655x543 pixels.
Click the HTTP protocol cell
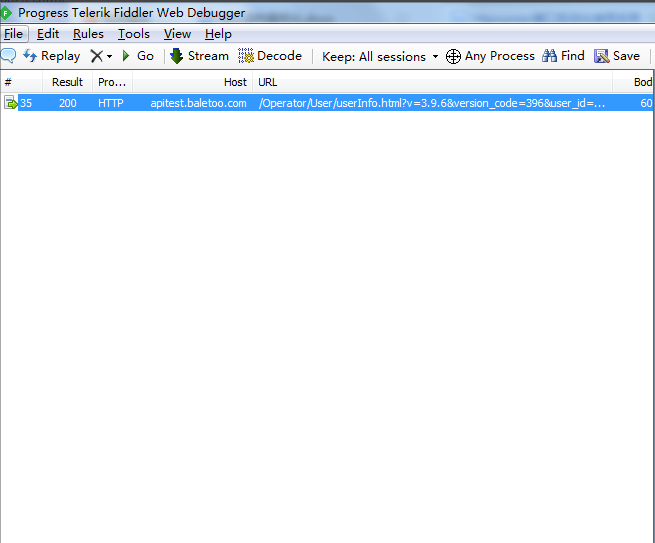pos(111,103)
